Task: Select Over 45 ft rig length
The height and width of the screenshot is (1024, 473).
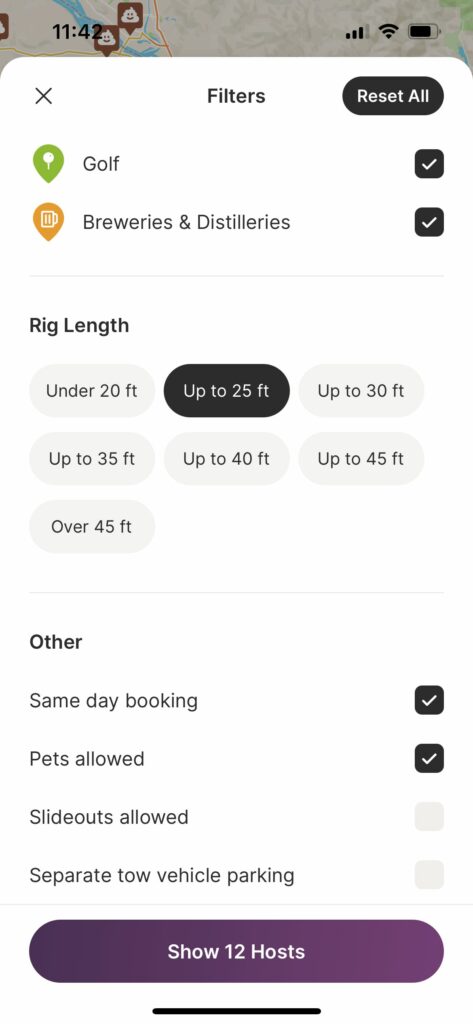Action: pyautogui.click(x=92, y=526)
